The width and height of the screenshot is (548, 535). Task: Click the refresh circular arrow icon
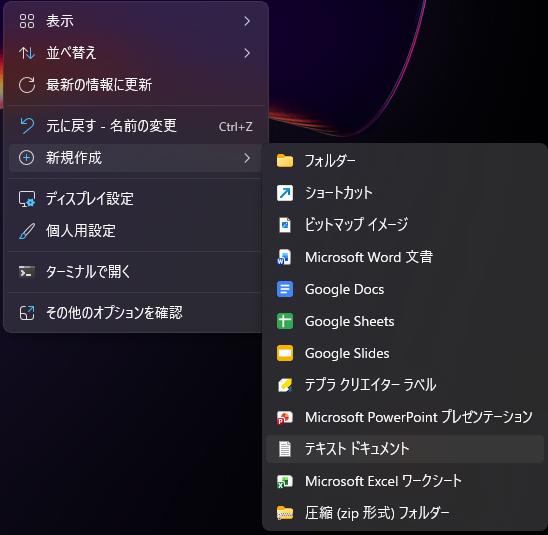pos(27,85)
